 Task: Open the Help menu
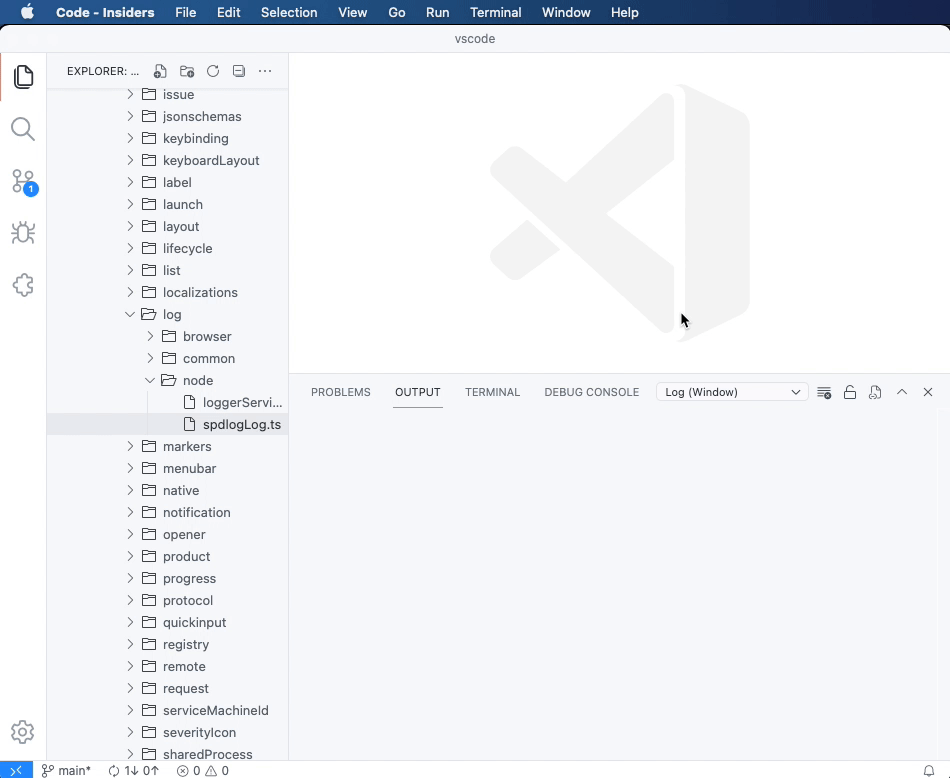625,12
